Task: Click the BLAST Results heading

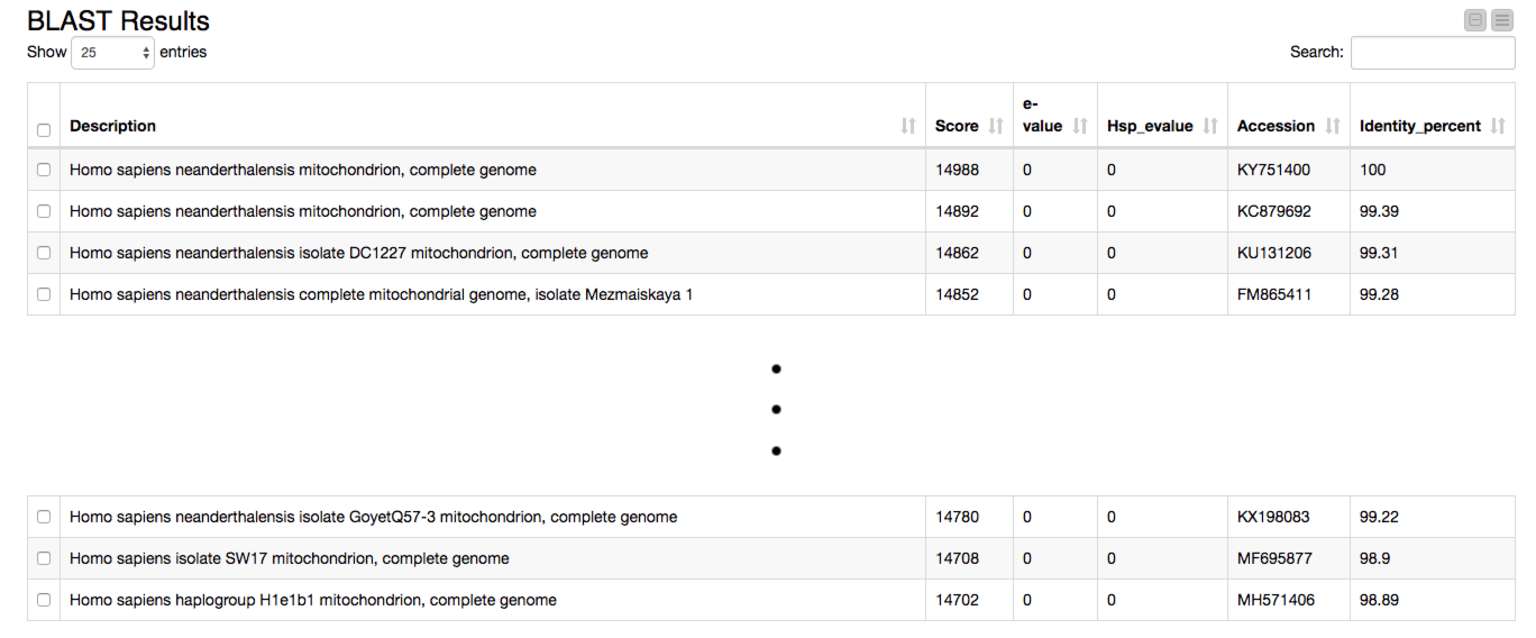Action: pos(118,21)
